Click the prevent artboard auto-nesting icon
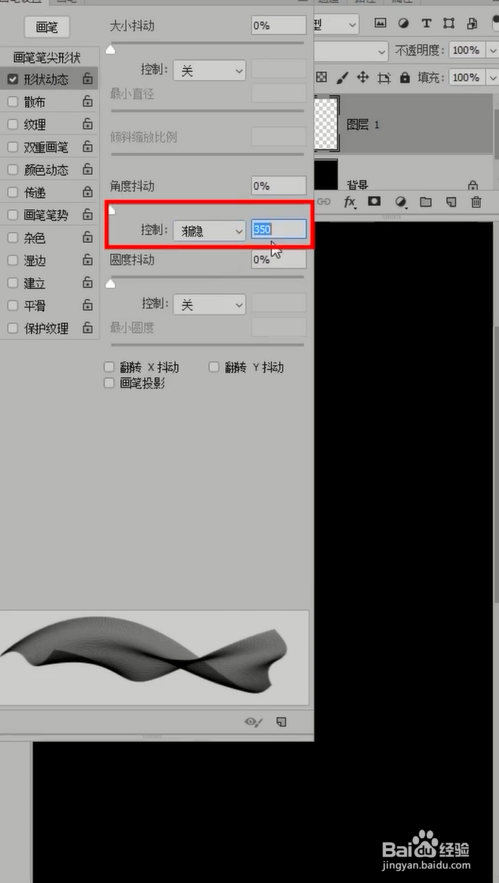Screen dimensions: 499x883 pyautogui.click(x=384, y=77)
